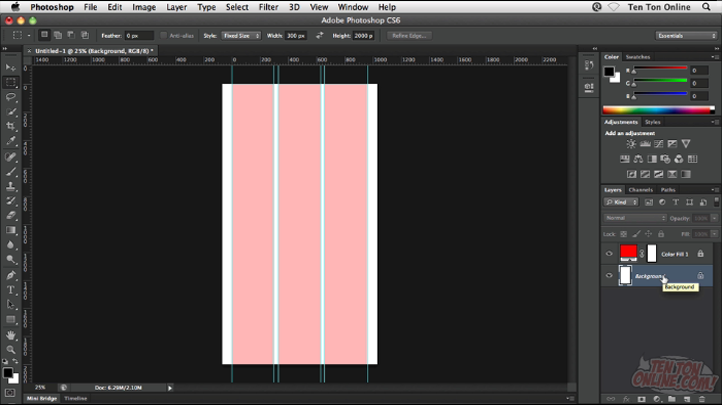Select the Zoom tool
722x405 pixels.
(x=11, y=350)
